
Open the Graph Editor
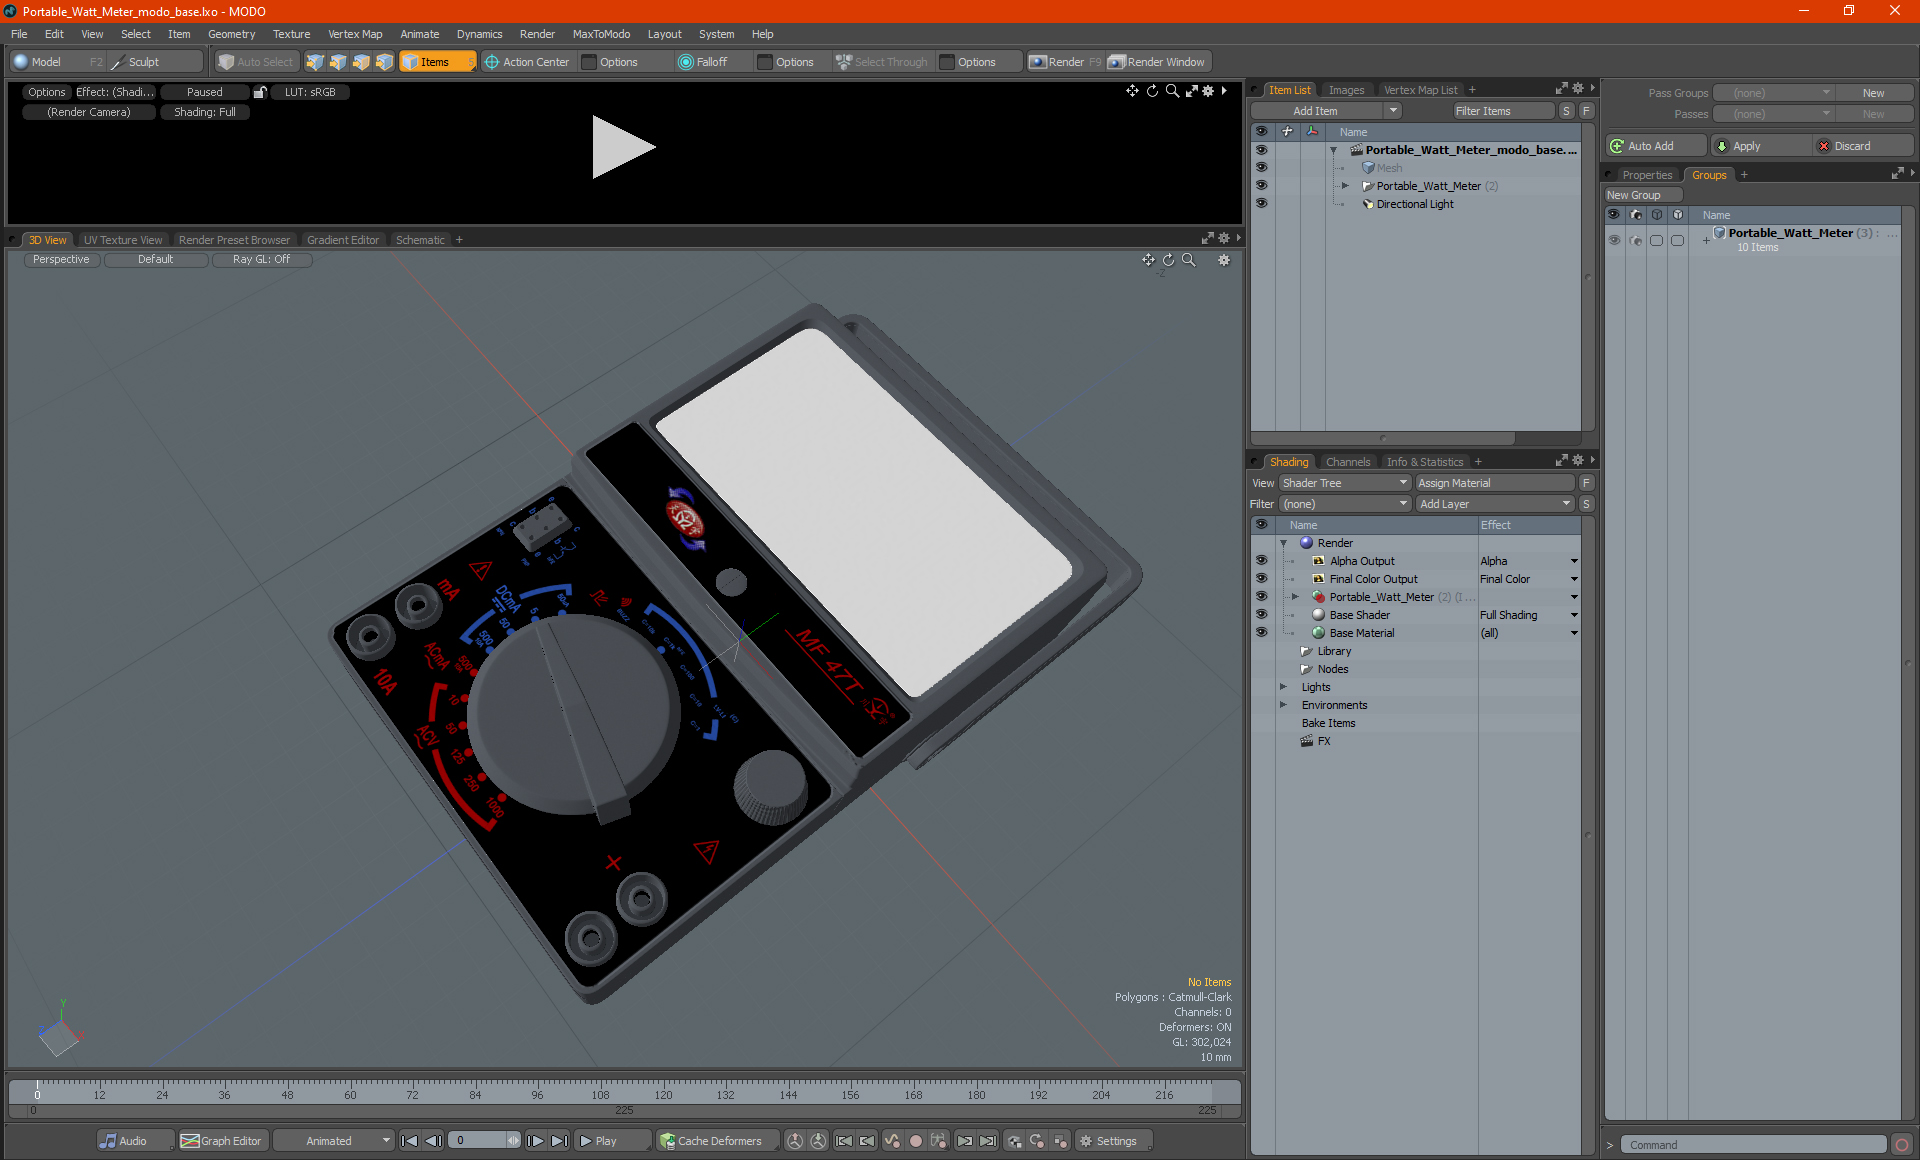pos(221,1141)
